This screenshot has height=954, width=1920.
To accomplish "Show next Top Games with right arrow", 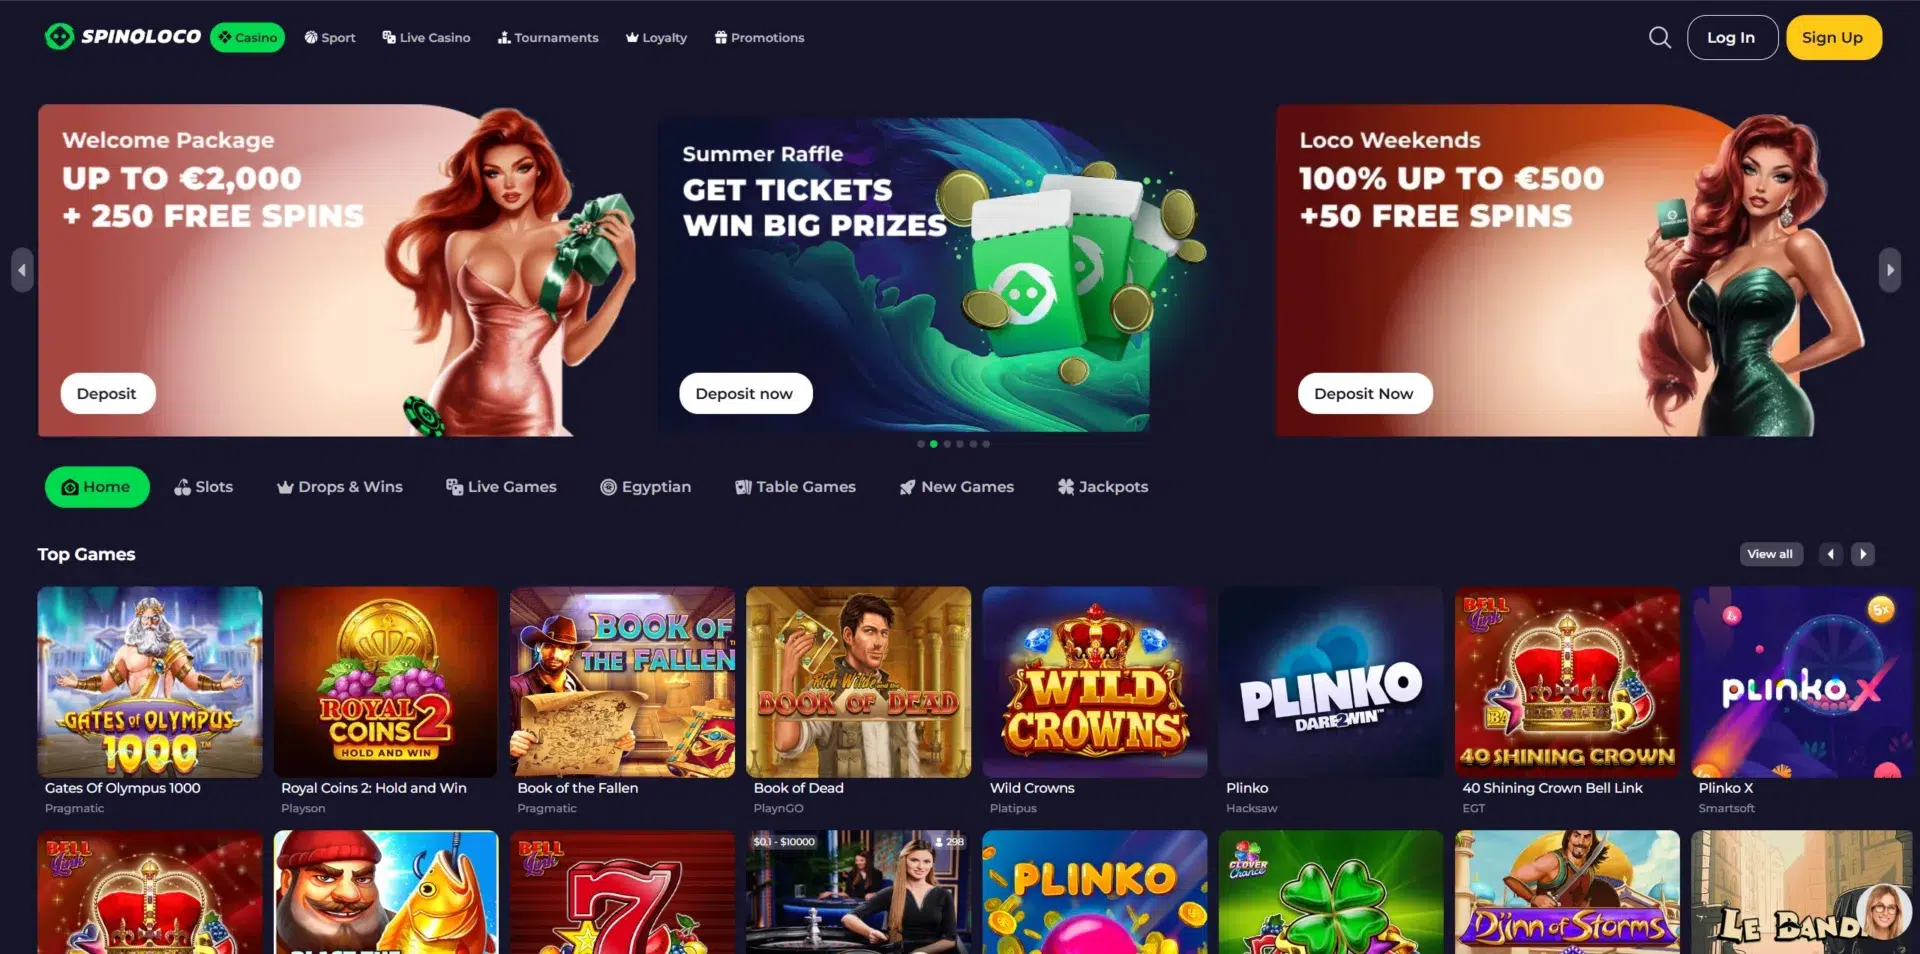I will click(1862, 554).
